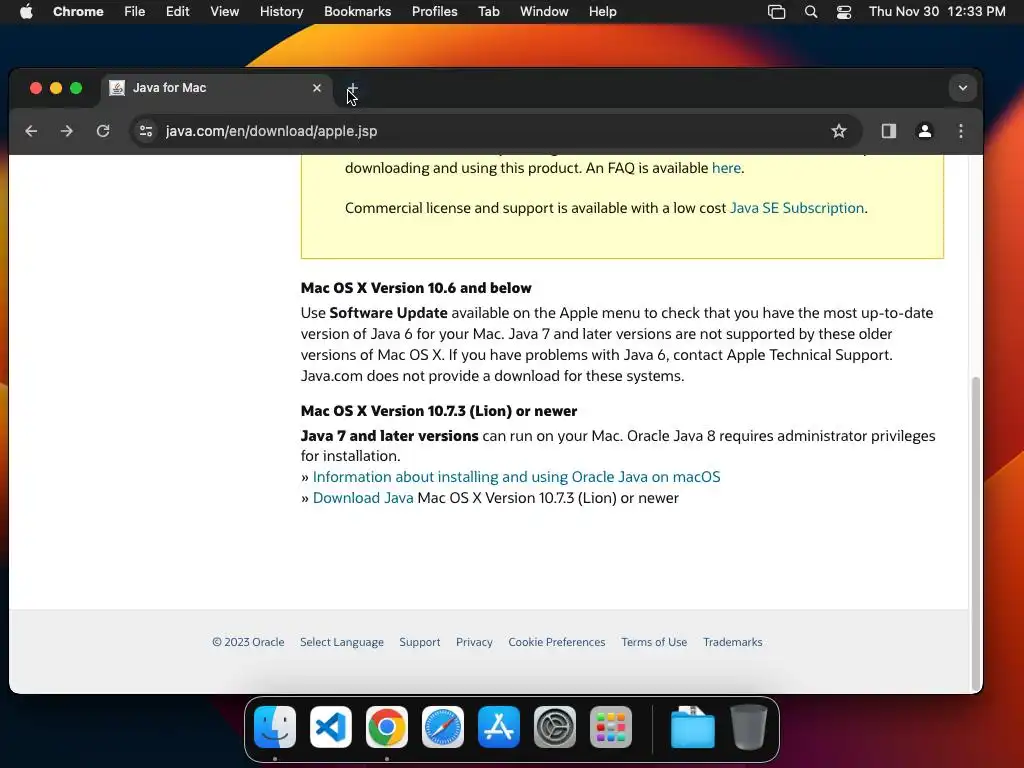Viewport: 1024px width, 768px height.
Task: Click the page vertical scrollbar thumb
Action: pos(976,533)
